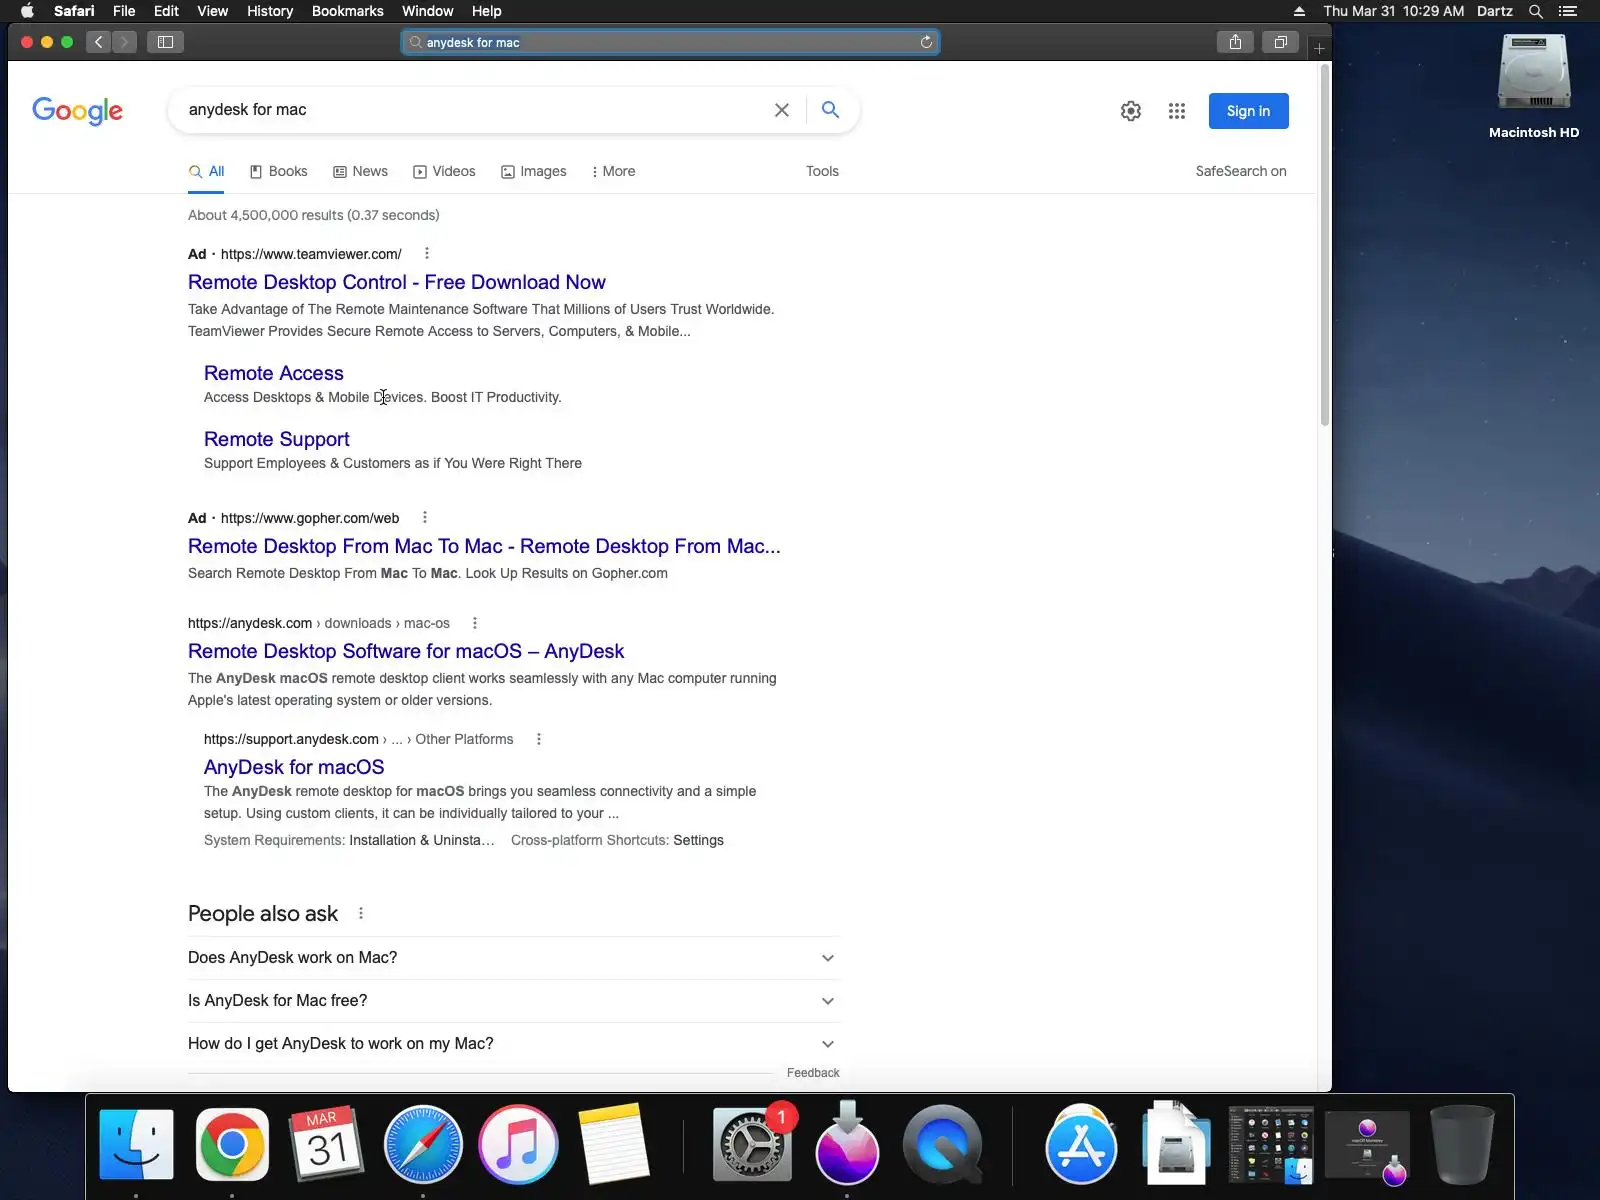
Task: Open Notification Center from the menu bar
Action: pos(1568,11)
